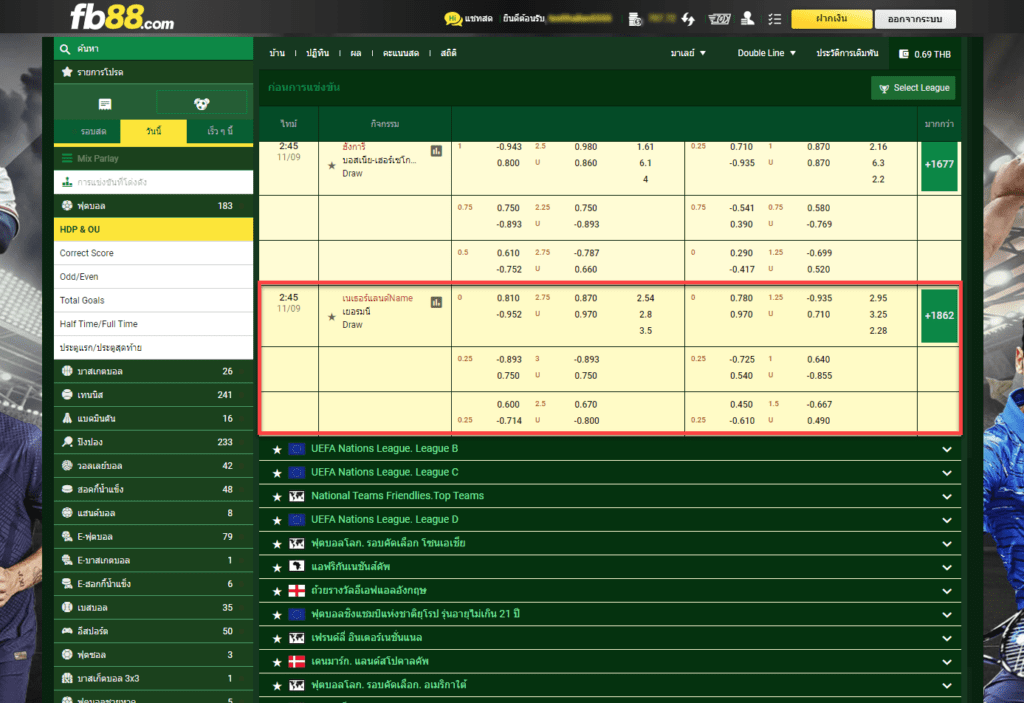The image size is (1024, 703).
Task: Select the bet slip list icon in sidebar
Action: (x=104, y=104)
